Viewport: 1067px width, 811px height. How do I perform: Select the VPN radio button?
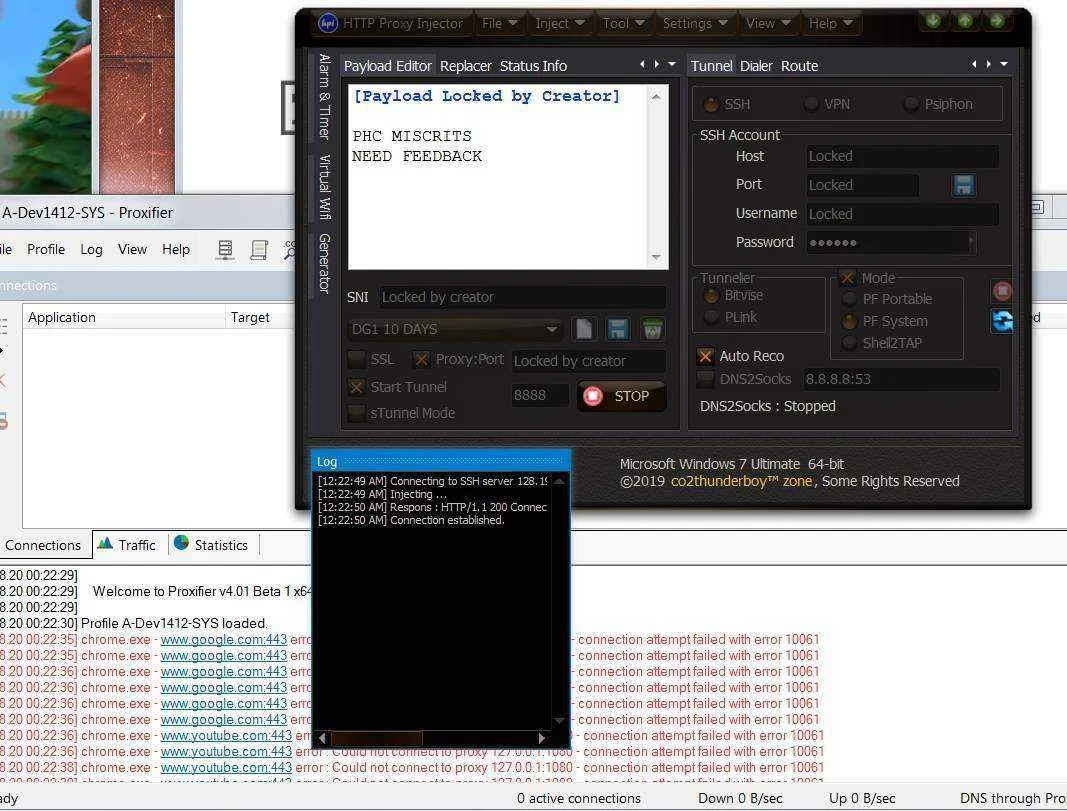point(810,104)
